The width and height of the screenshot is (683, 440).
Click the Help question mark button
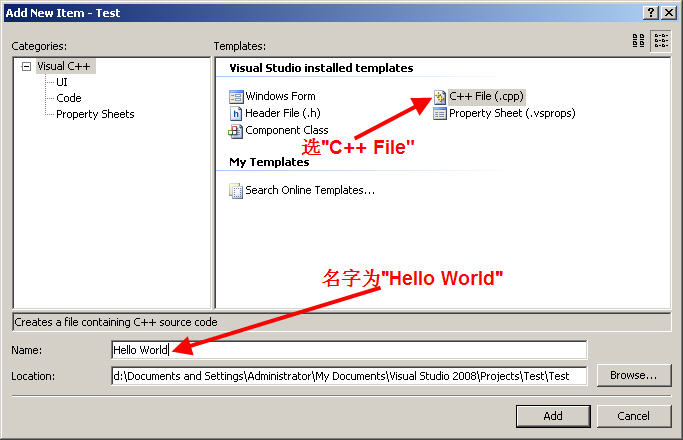[x=651, y=11]
